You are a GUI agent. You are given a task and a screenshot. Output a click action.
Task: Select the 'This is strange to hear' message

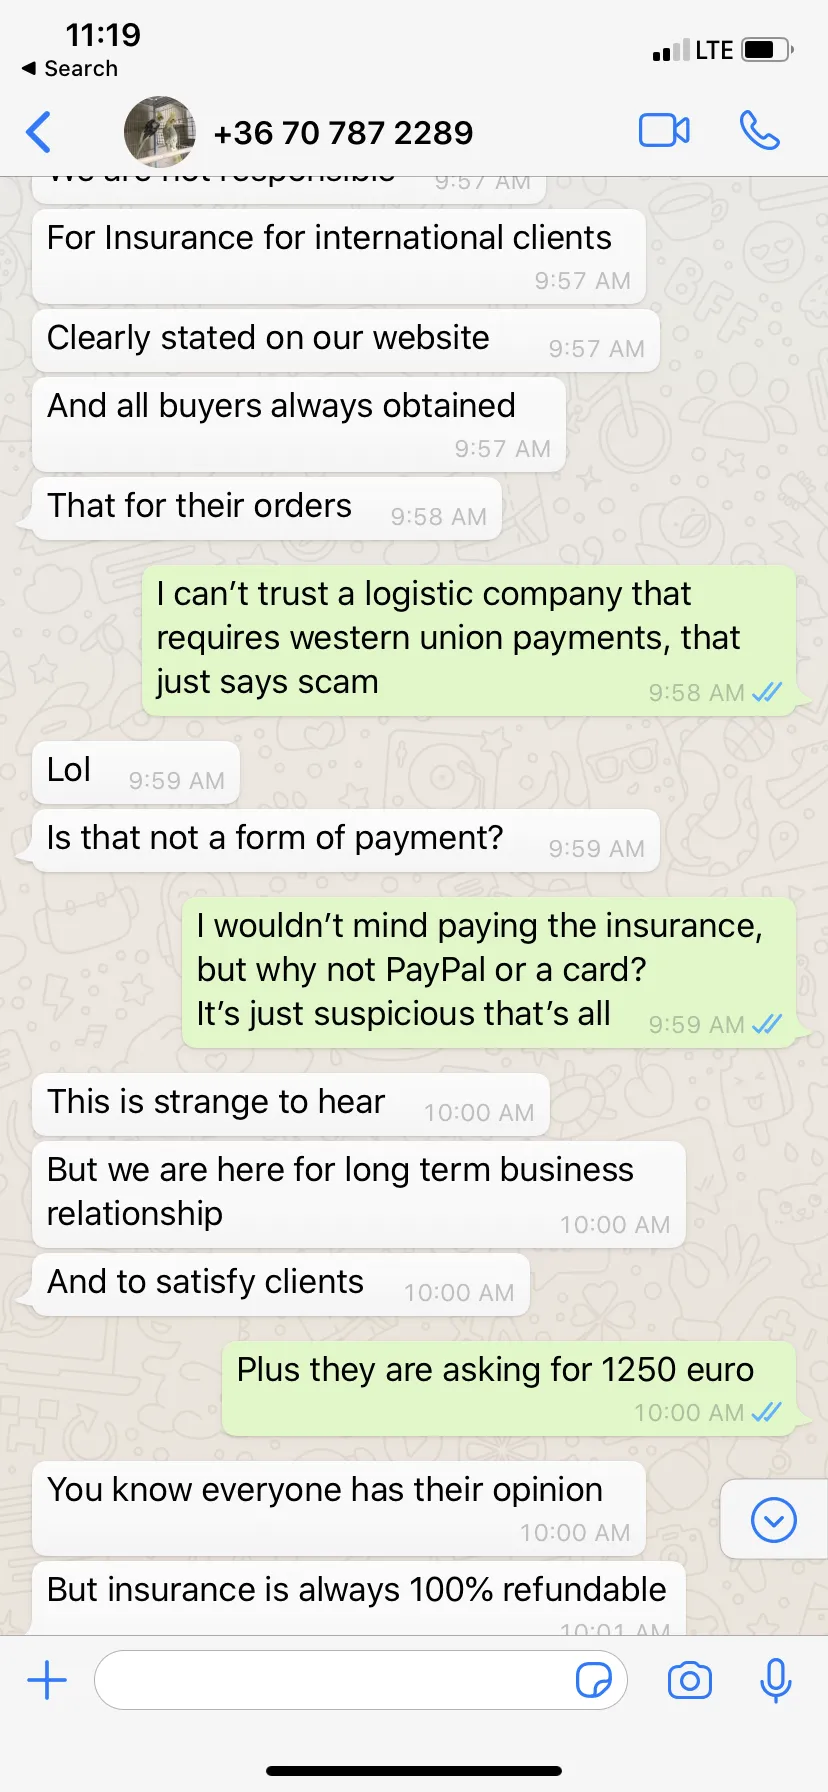click(x=291, y=1104)
